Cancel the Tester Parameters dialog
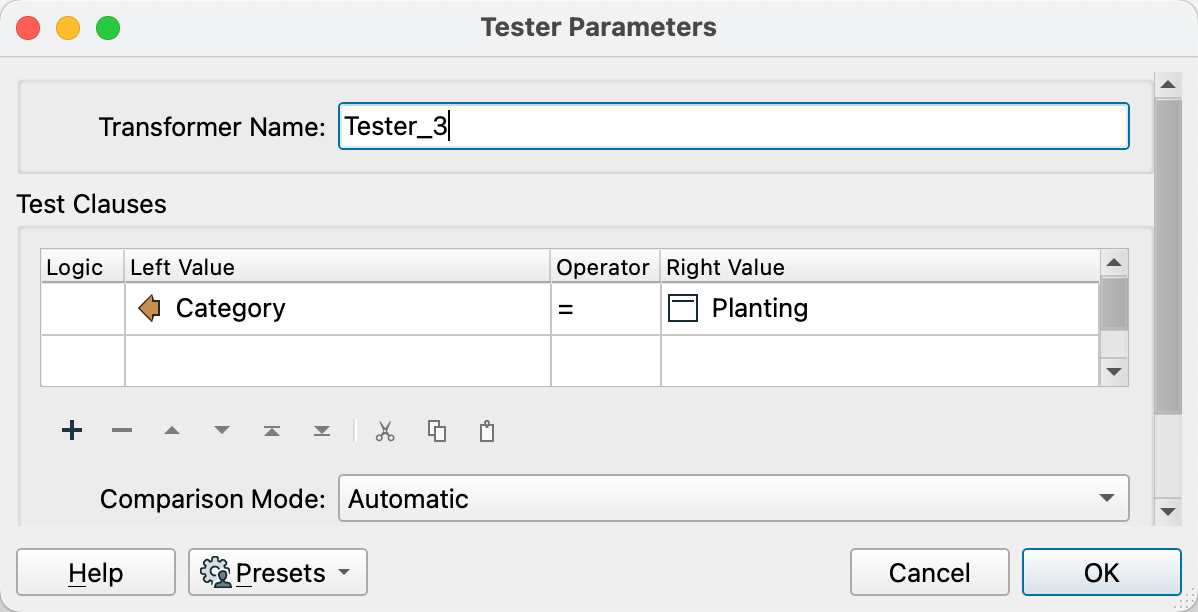Screen dimensions: 1198x612 [x=930, y=572]
